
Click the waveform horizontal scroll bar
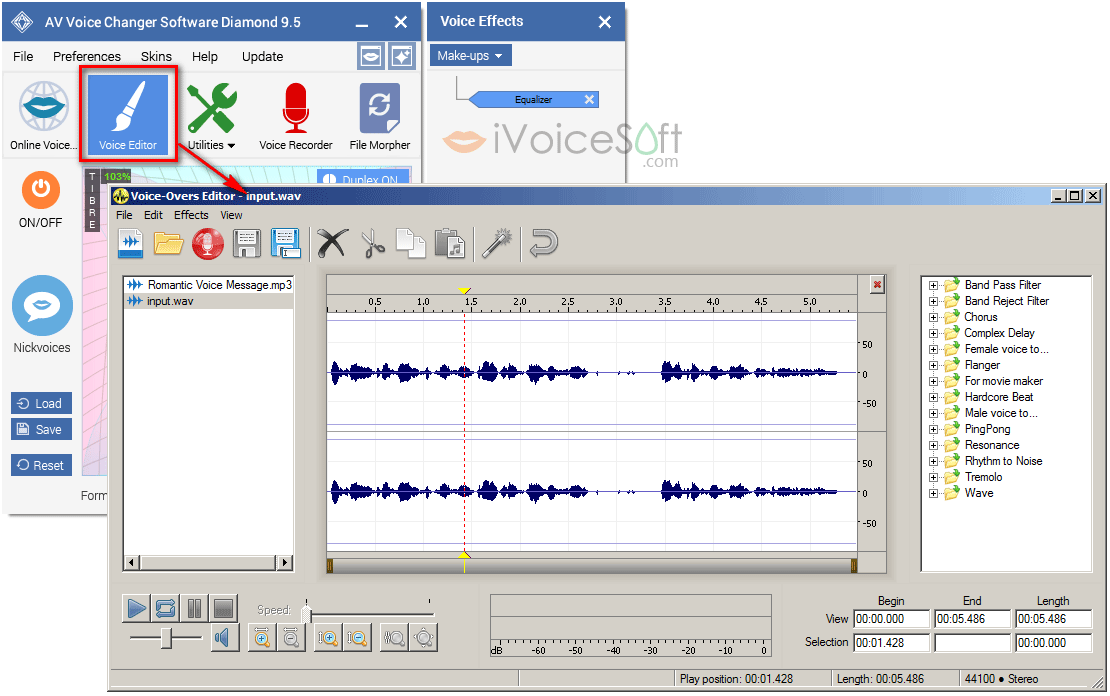[x=591, y=566]
